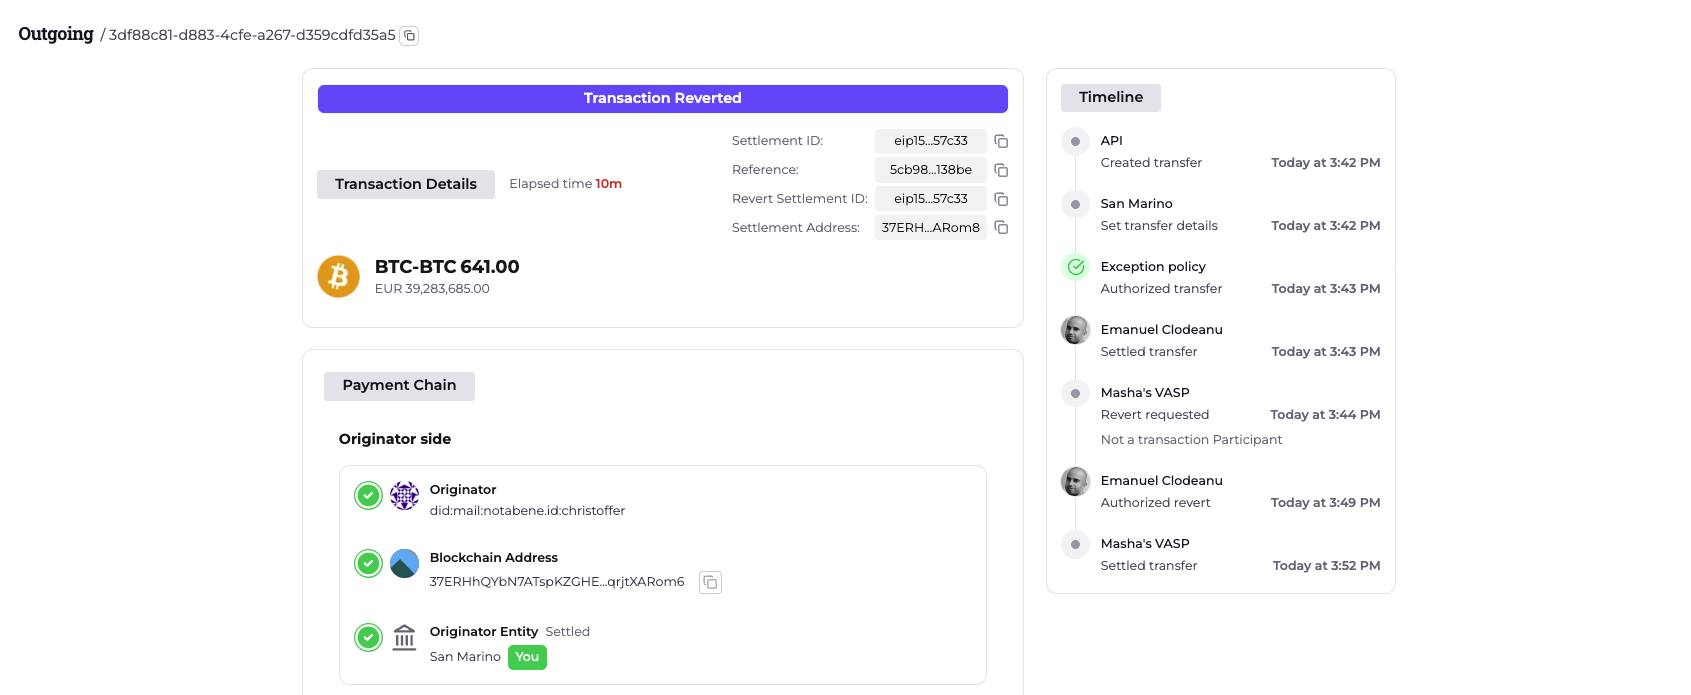Click the Reference value 5cb98...138be
Screen dimensions: 1691x695
point(931,170)
